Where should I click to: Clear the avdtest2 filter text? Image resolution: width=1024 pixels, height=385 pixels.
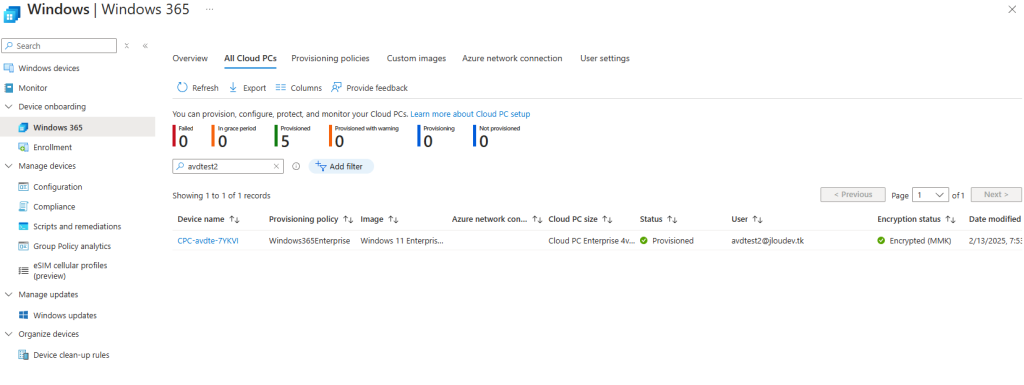point(276,166)
